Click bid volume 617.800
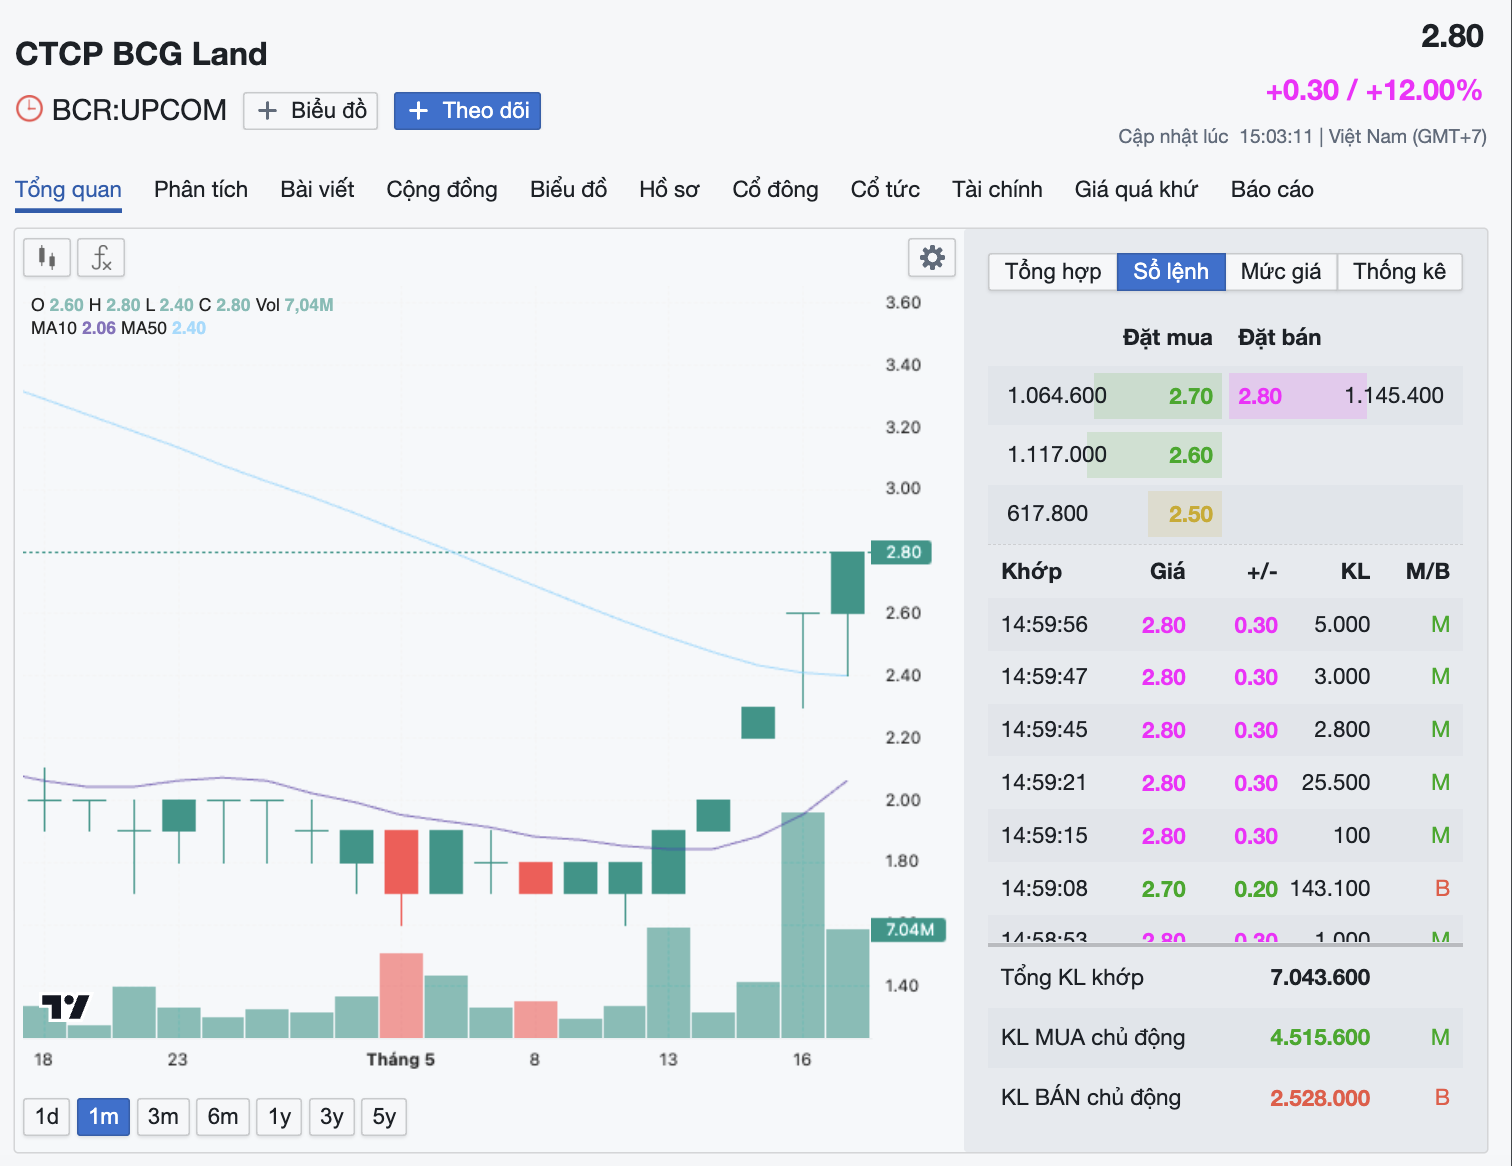The height and width of the screenshot is (1166, 1512). click(1047, 514)
